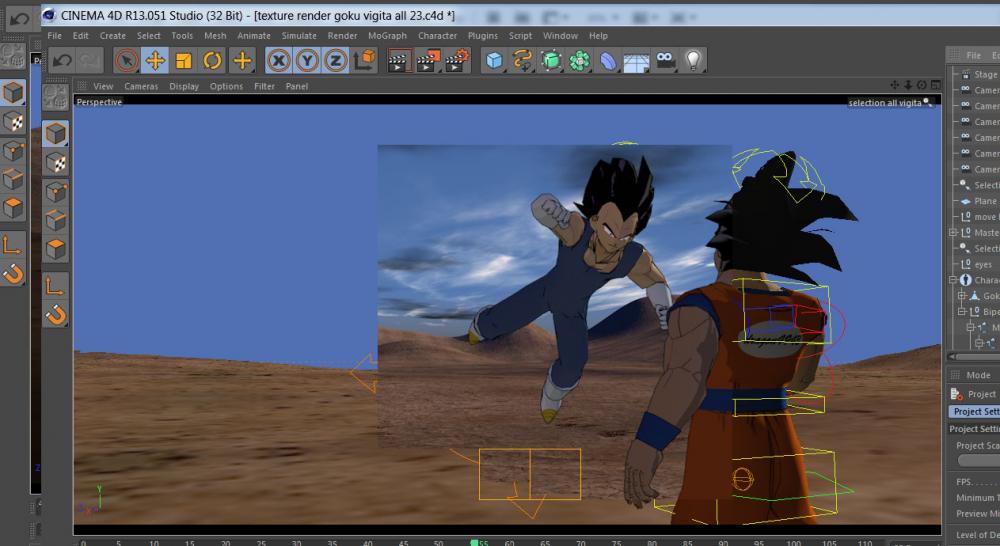Viewport: 1000px width, 546px height.
Task: Toggle snapping magnet in inner palette
Action: pyautogui.click(x=55, y=315)
